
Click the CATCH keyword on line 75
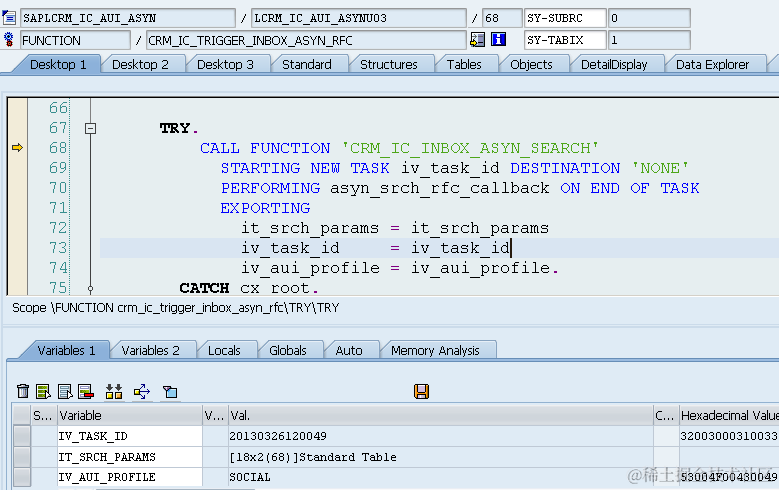(x=204, y=288)
